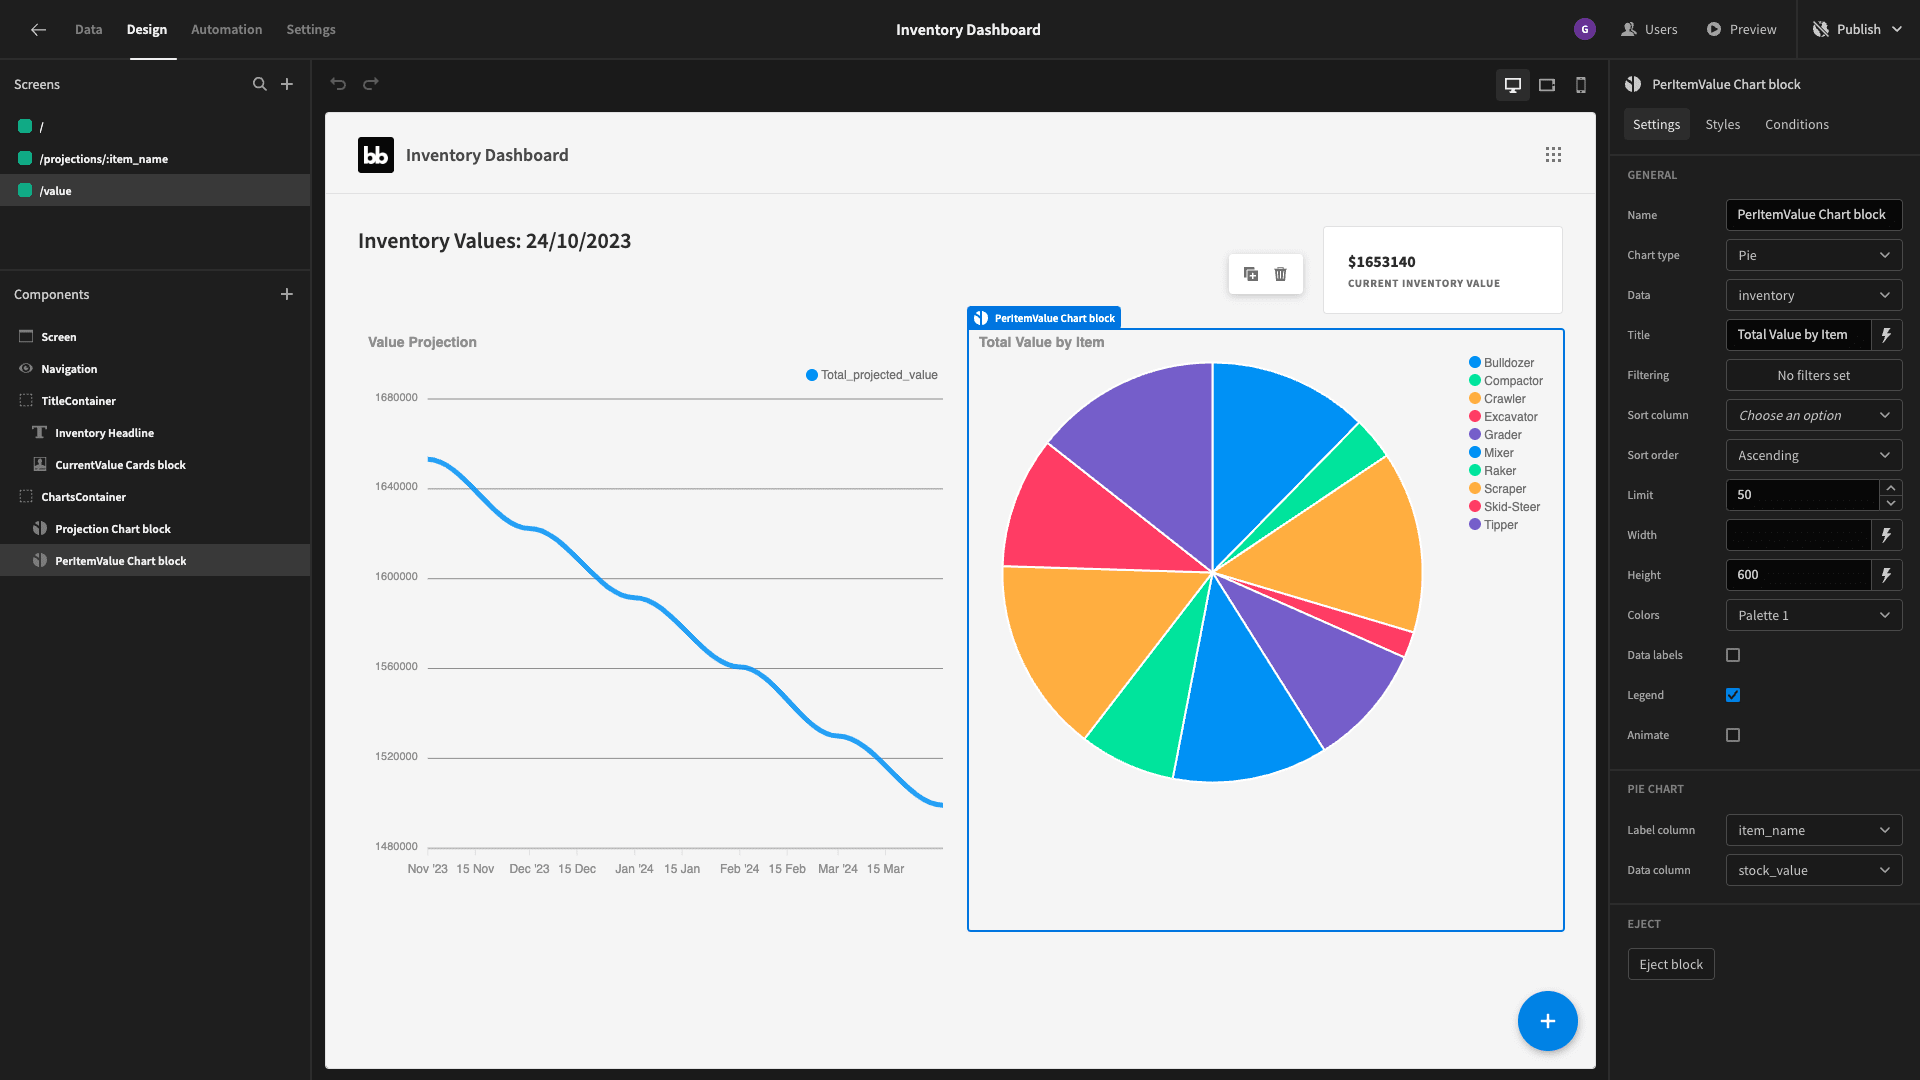Switch to desktop preview icon
Screen dimensions: 1920x1080
point(1513,85)
